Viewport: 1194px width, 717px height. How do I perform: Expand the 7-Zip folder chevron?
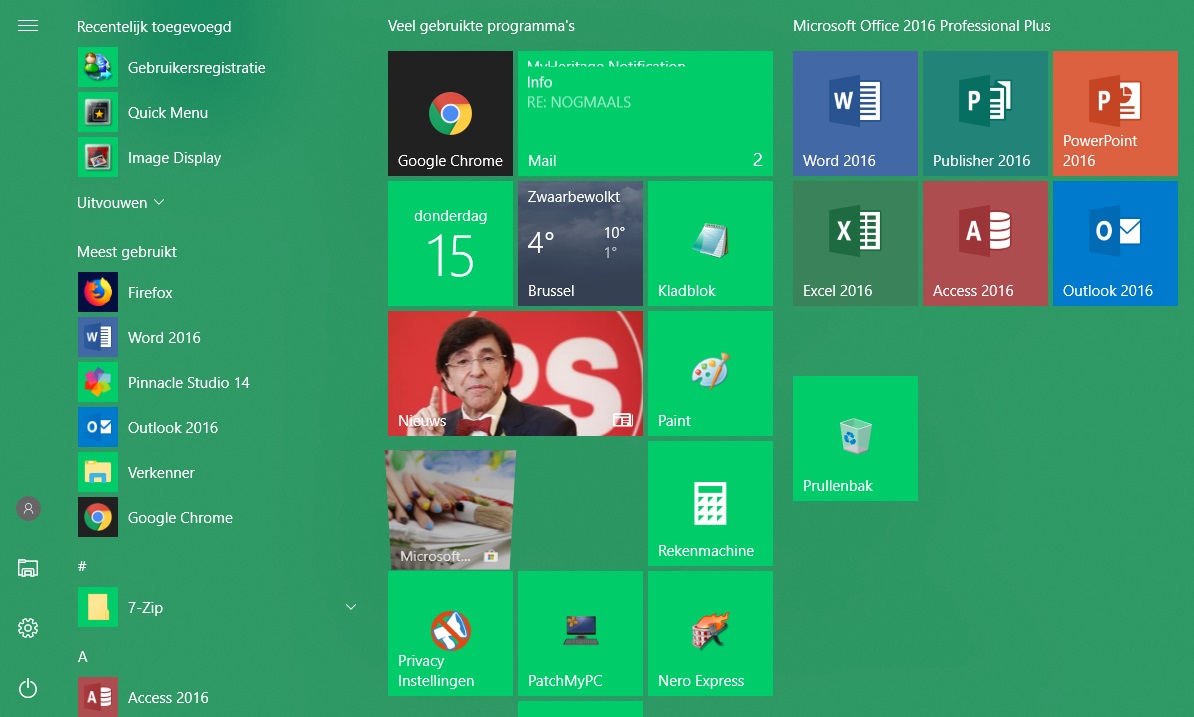(x=351, y=607)
